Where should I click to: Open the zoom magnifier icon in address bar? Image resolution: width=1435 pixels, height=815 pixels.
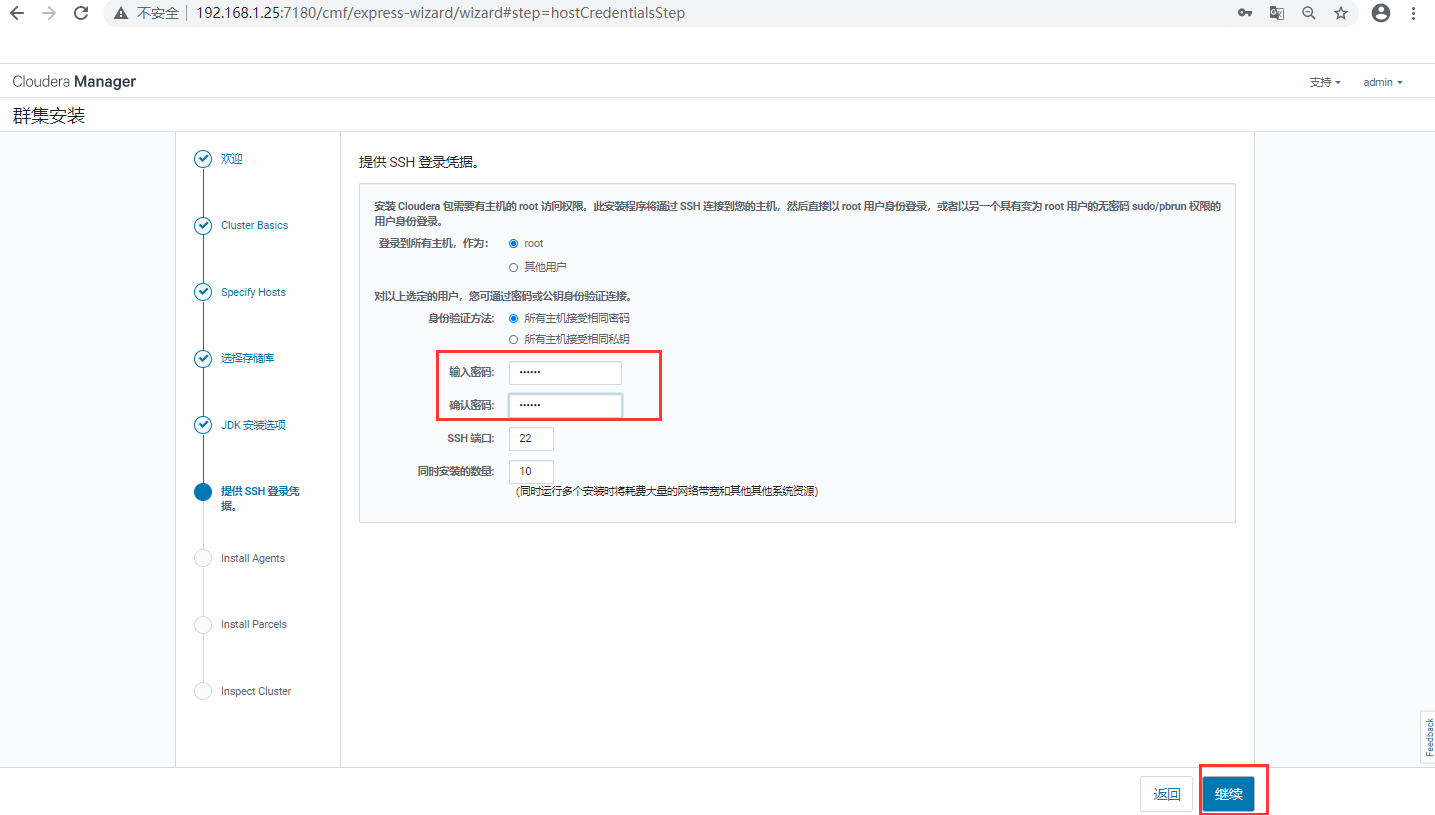pos(1309,13)
